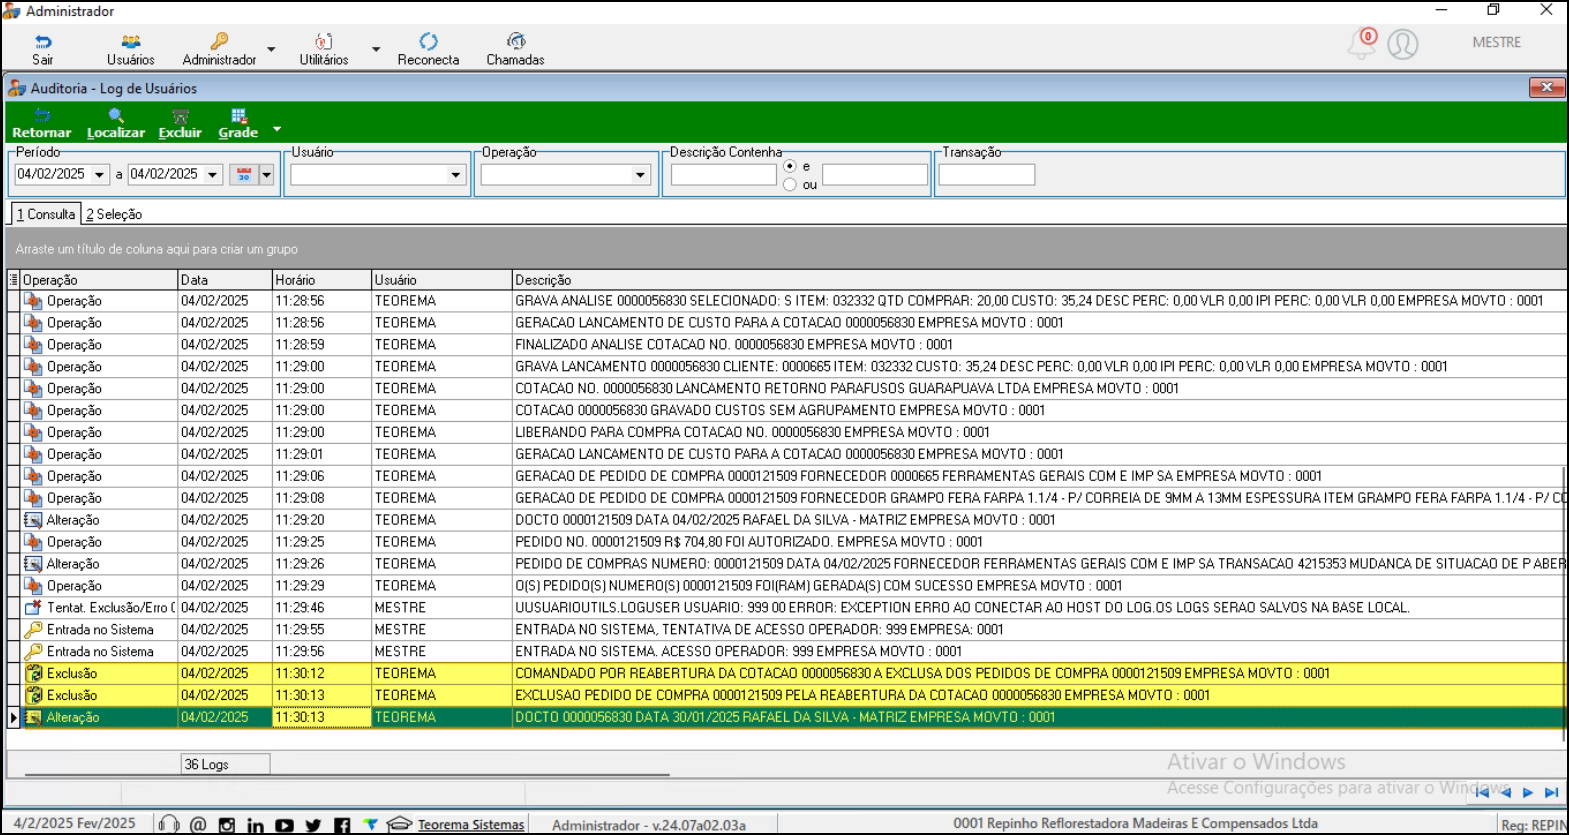The width and height of the screenshot is (1569, 835).
Task: Click the Transação input field
Action: point(986,175)
